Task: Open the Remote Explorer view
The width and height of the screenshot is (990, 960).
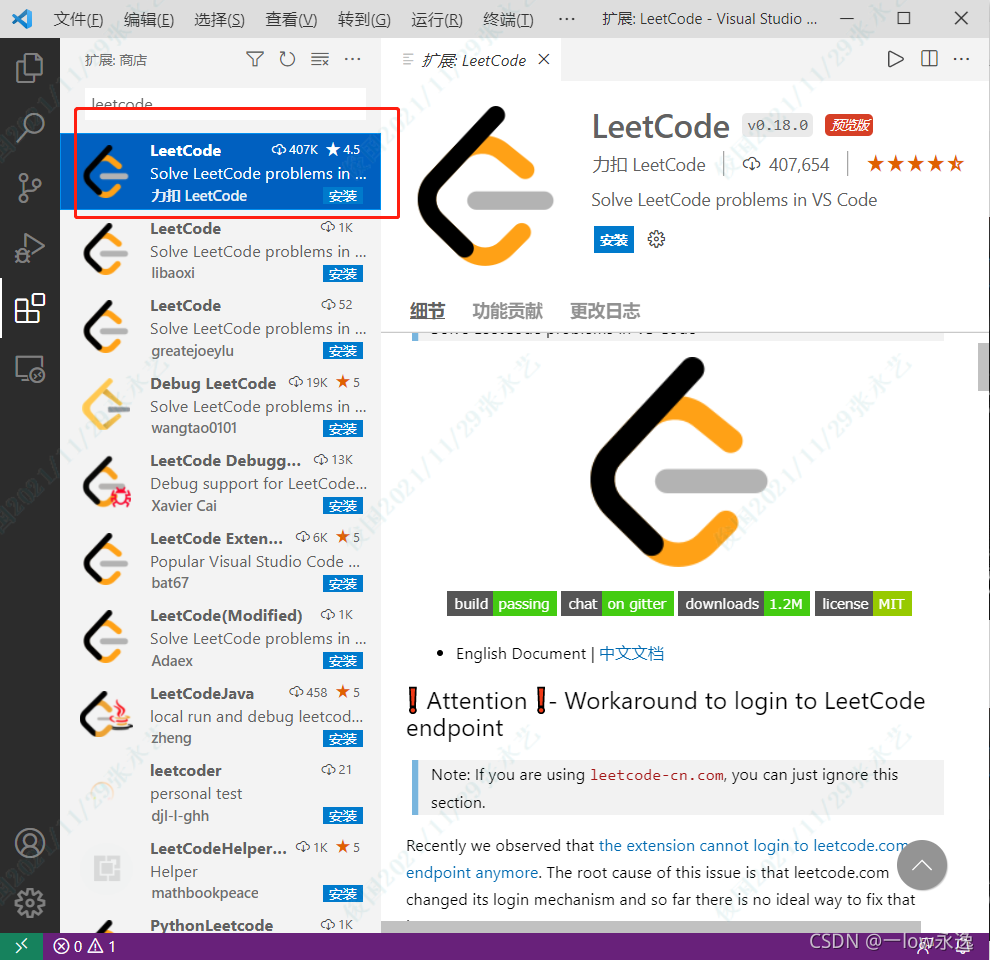Action: (x=29, y=369)
